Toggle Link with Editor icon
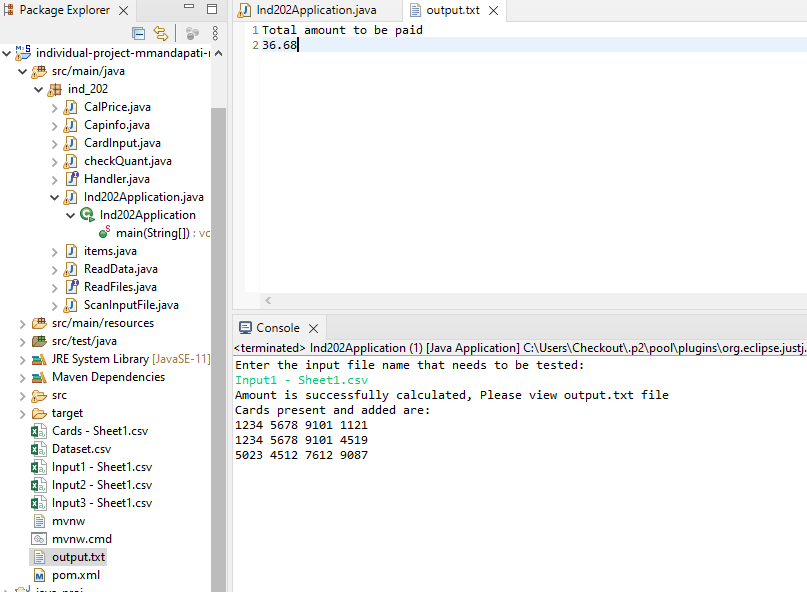This screenshot has height=592, width=807. pyautogui.click(x=161, y=34)
